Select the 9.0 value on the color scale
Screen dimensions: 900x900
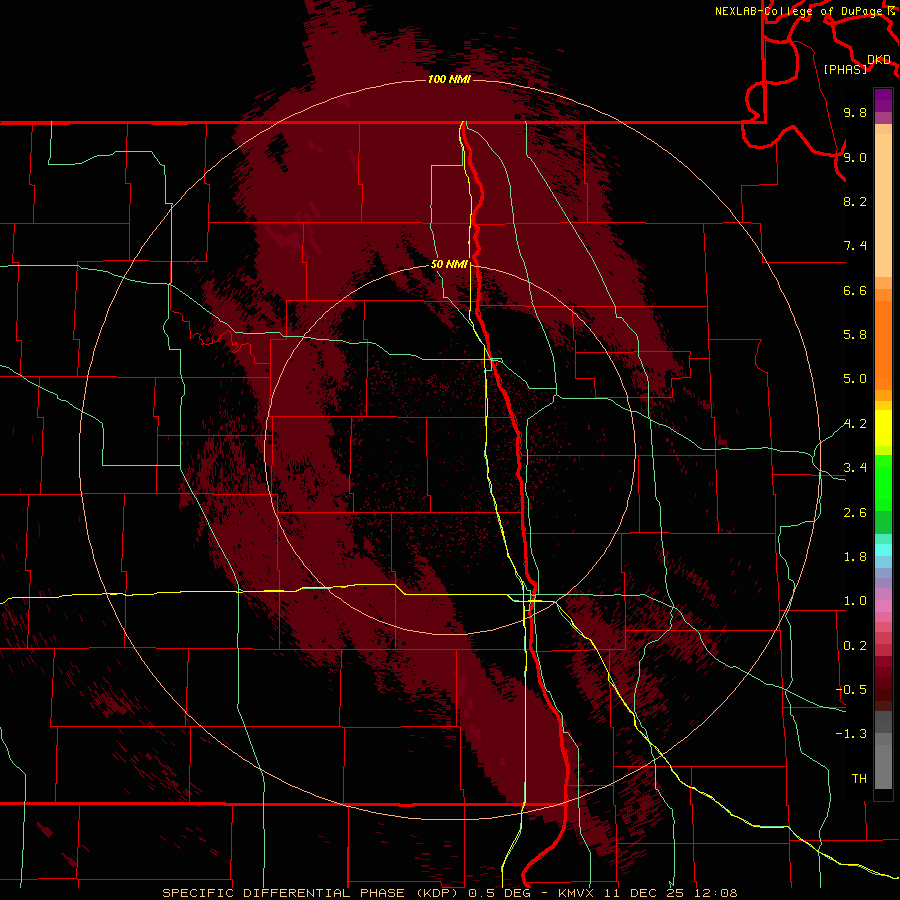coord(855,157)
